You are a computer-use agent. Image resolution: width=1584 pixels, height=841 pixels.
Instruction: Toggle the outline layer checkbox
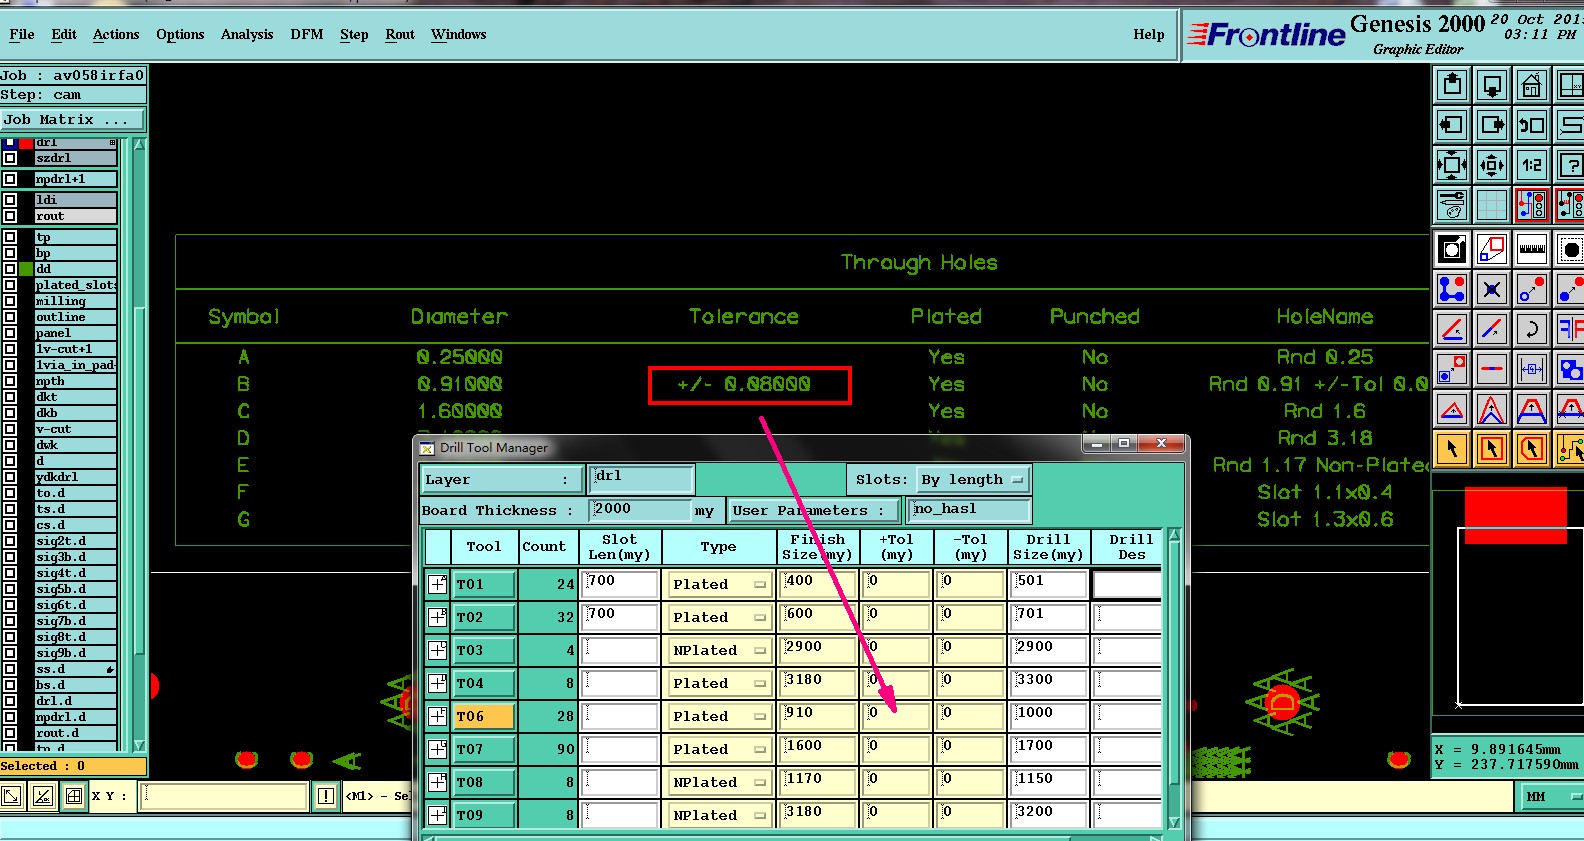[x=10, y=317]
